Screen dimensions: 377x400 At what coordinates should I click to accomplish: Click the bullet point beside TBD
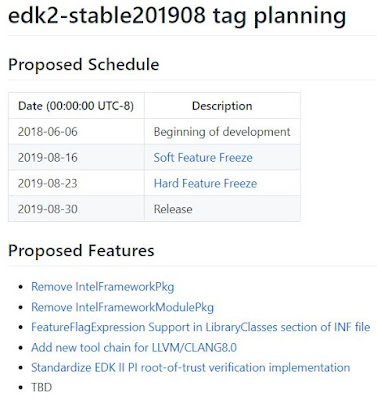[21, 388]
